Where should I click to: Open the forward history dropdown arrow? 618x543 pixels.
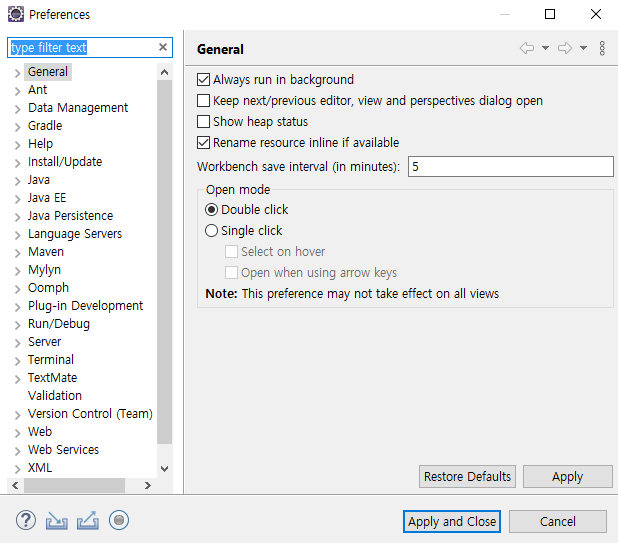(583, 48)
